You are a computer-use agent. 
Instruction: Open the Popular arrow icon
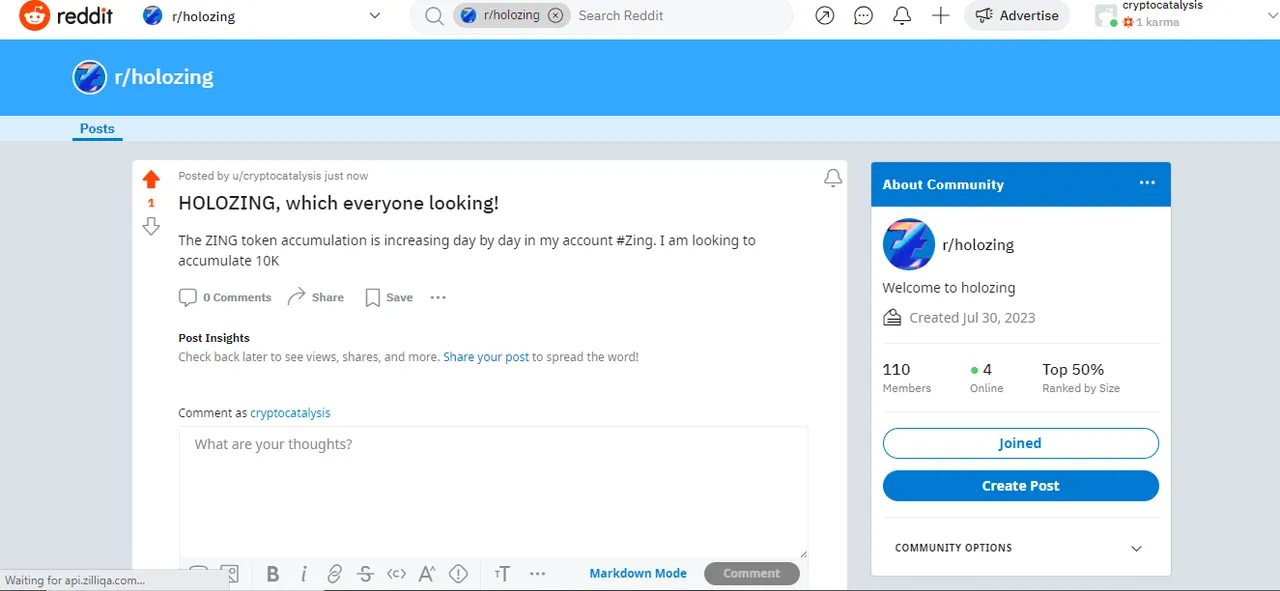coord(824,16)
